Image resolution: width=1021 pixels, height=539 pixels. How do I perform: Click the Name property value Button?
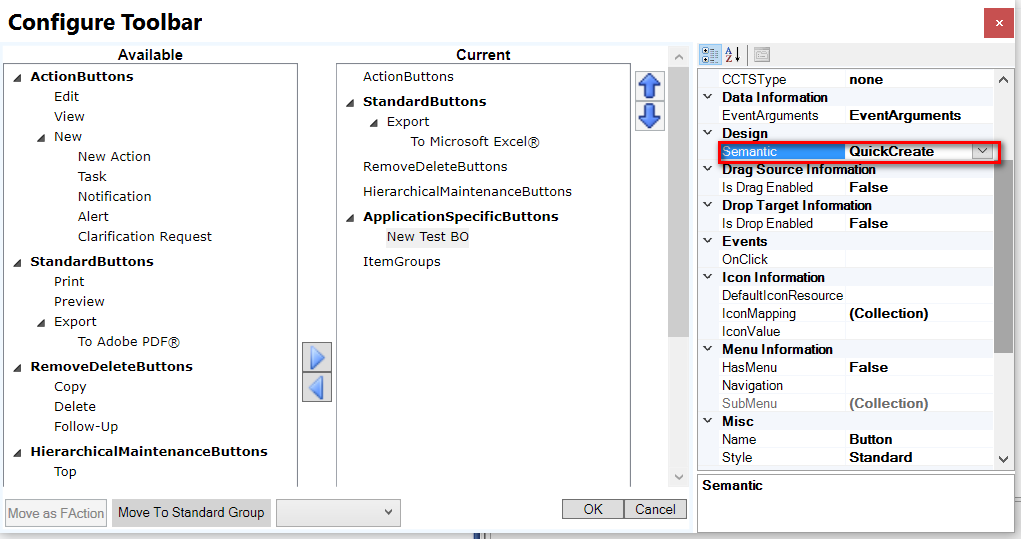919,439
